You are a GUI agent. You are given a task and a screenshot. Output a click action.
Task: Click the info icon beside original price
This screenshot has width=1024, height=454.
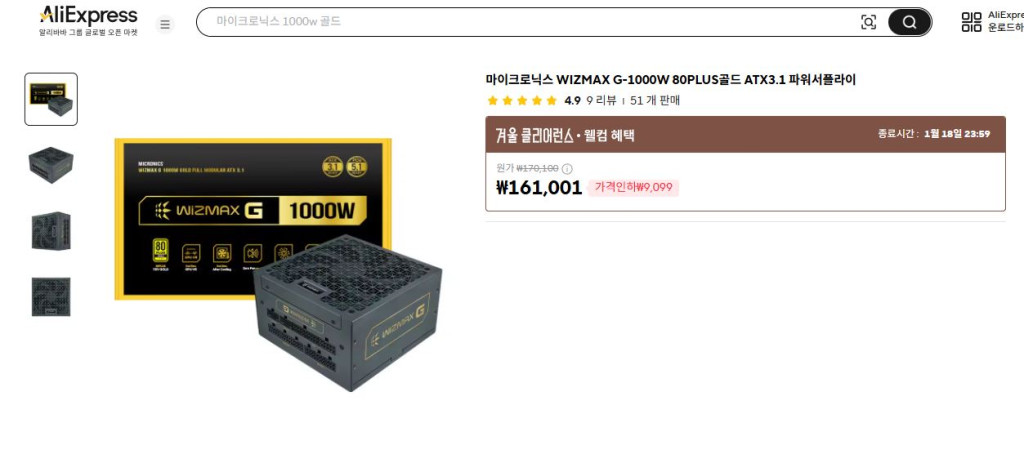pyautogui.click(x=567, y=169)
